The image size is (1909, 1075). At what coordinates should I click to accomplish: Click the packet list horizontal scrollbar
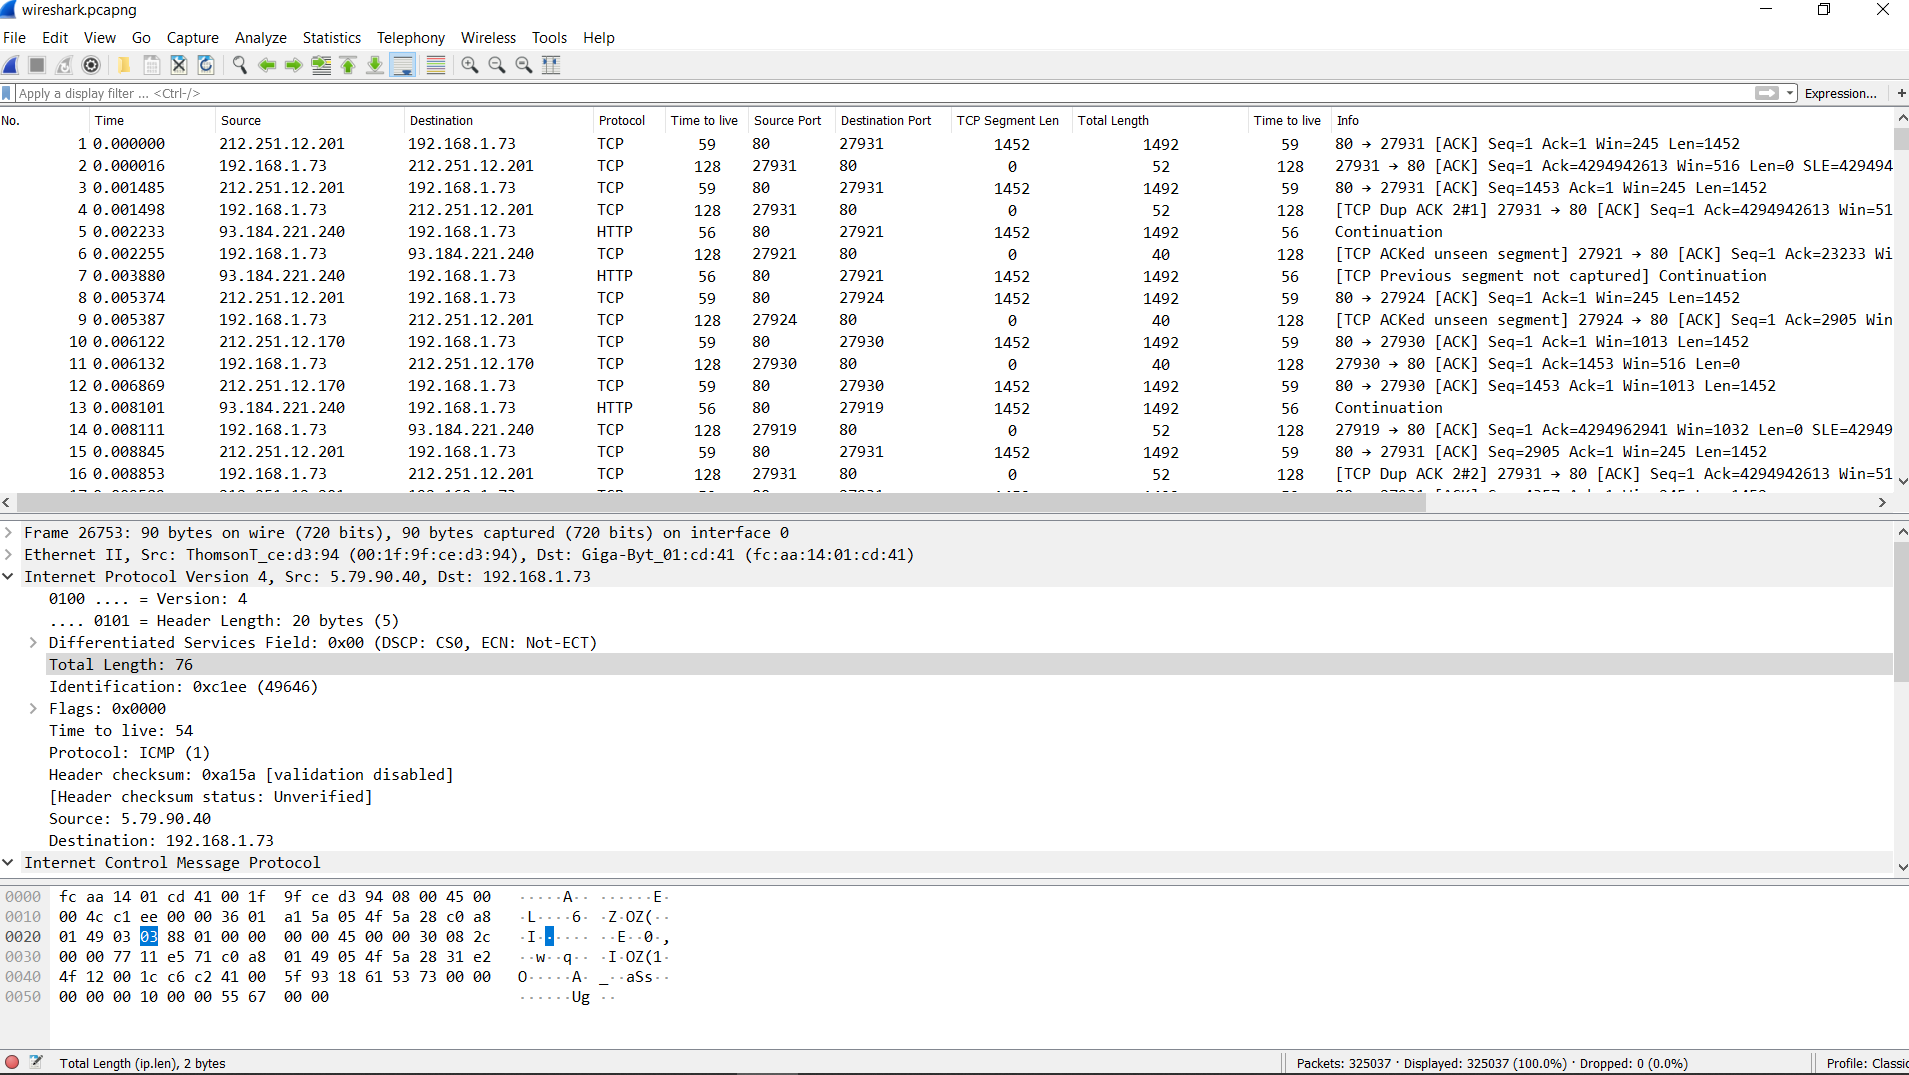720,502
